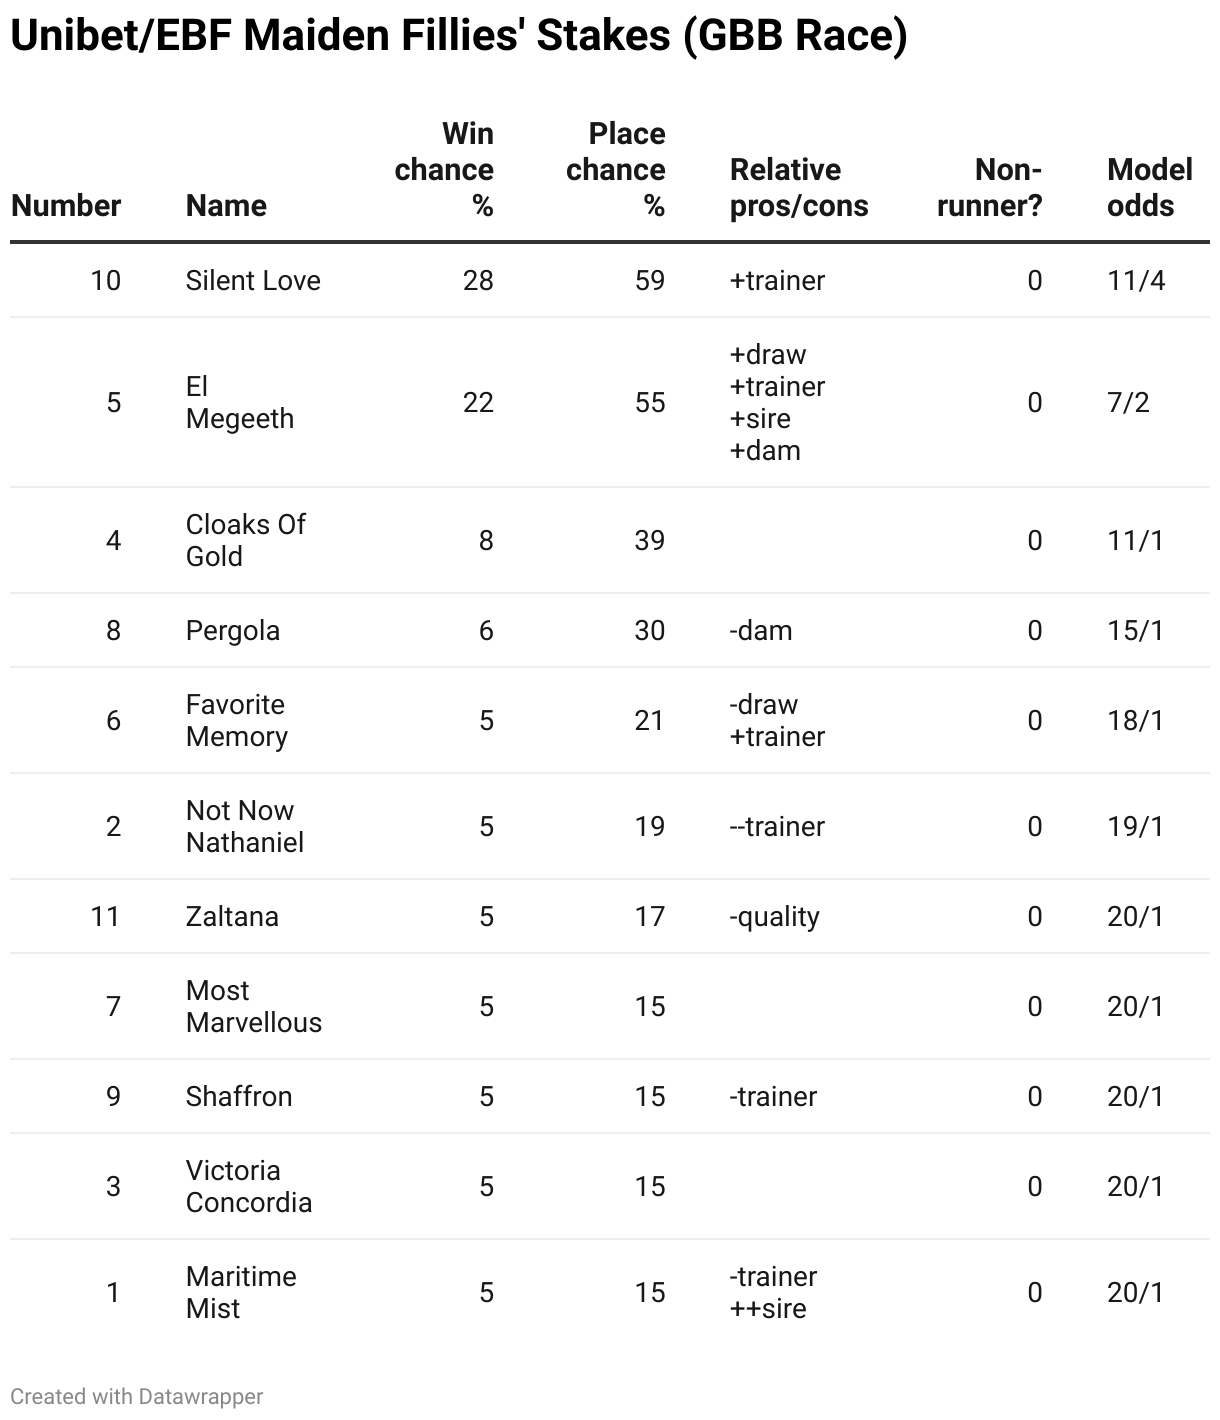Click Shaffron's -trainer cons cell
This screenshot has height=1420, width=1220.
tap(773, 1096)
